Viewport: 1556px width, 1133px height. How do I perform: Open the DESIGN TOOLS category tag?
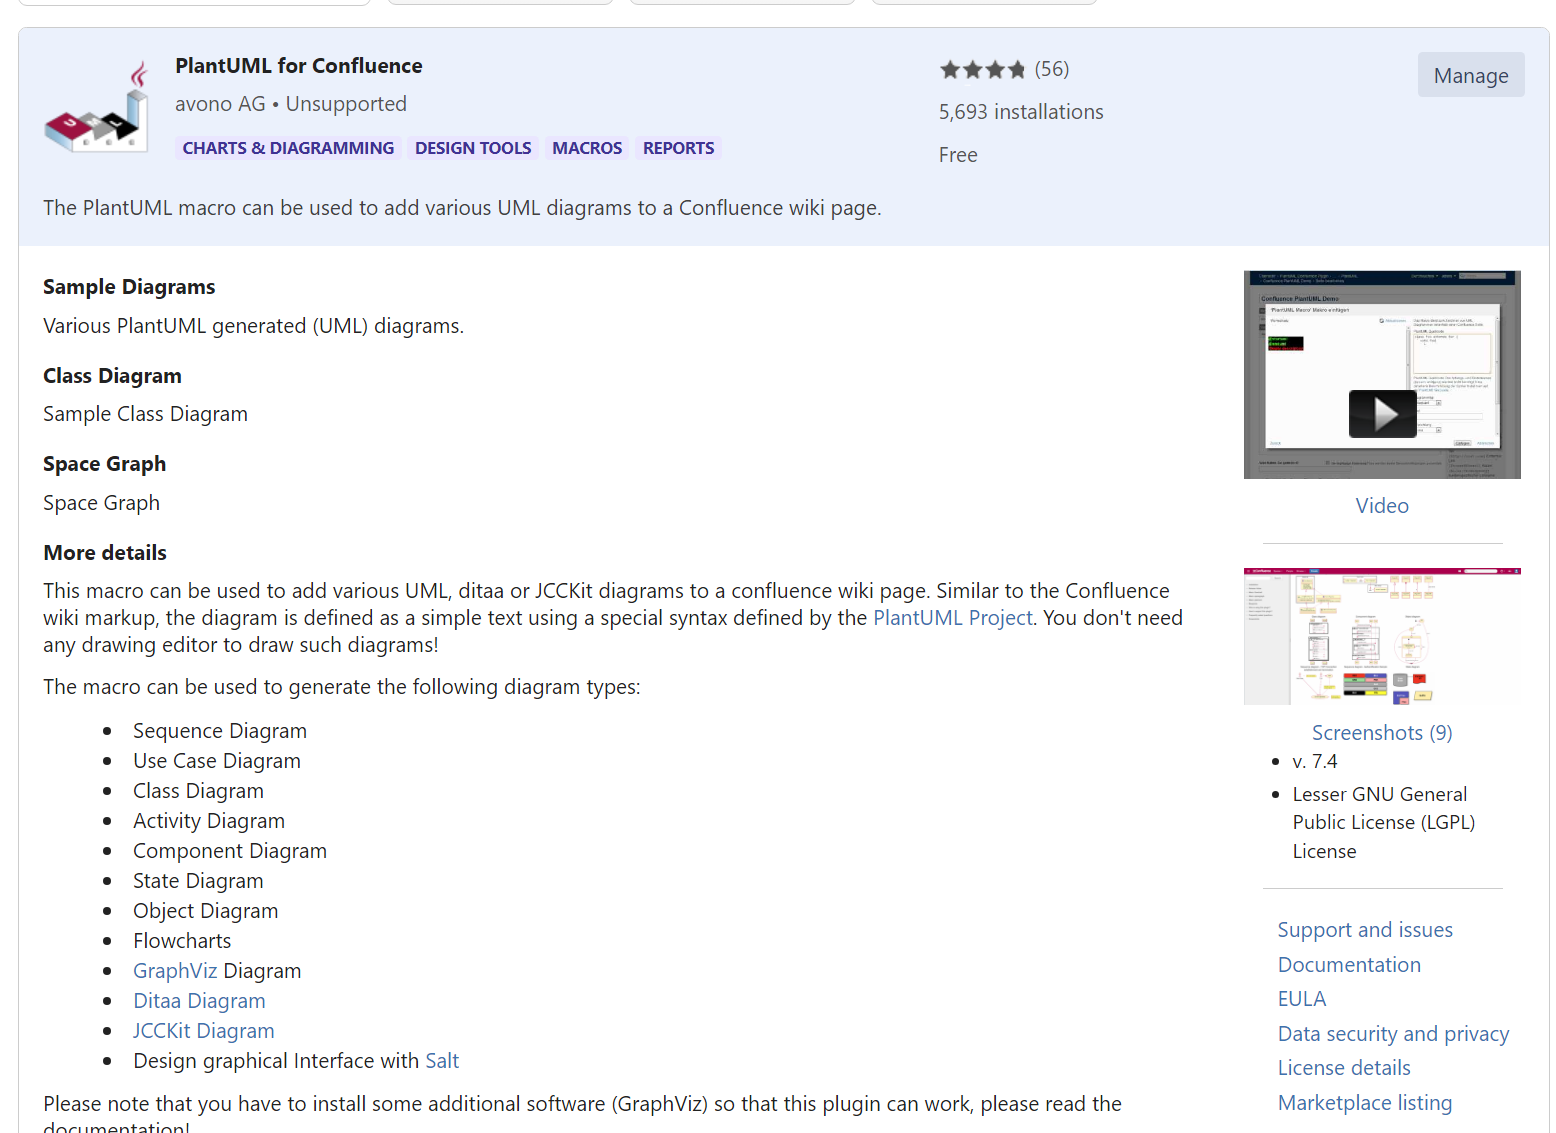tap(473, 148)
